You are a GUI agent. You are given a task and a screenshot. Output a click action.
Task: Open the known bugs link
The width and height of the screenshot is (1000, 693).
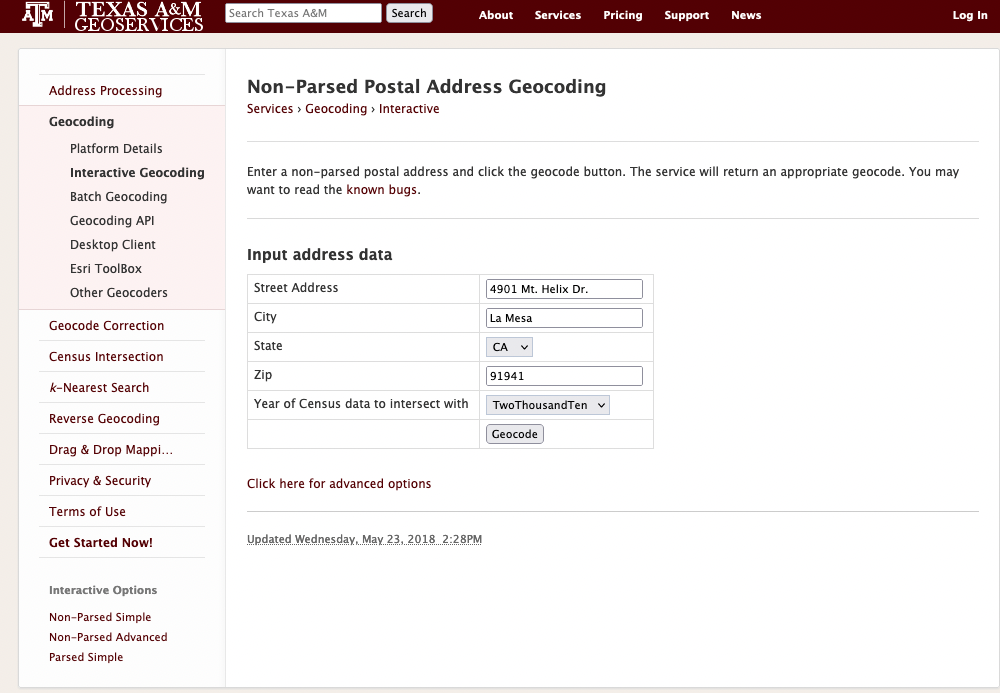click(x=382, y=190)
